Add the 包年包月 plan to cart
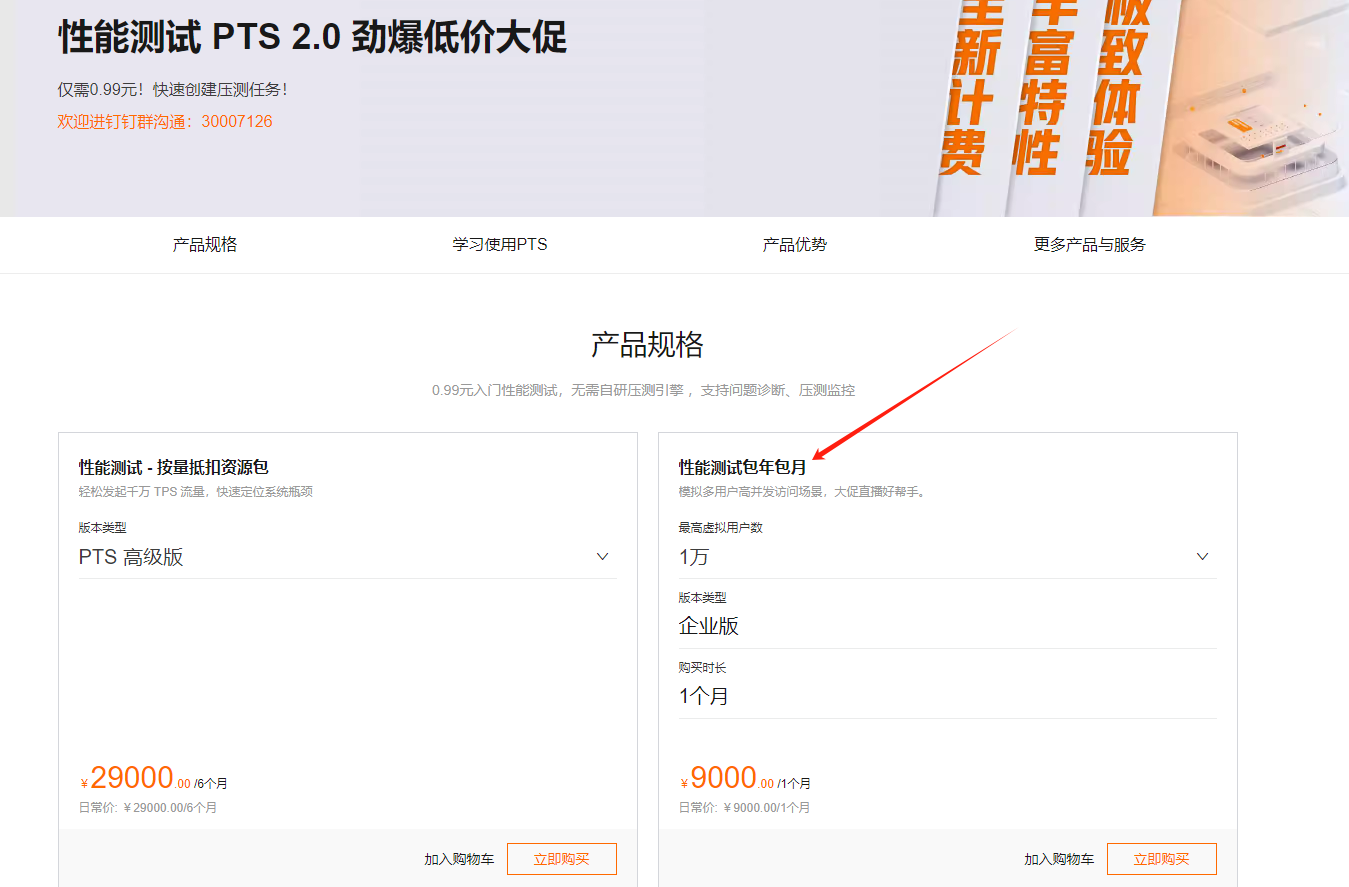 point(1059,859)
